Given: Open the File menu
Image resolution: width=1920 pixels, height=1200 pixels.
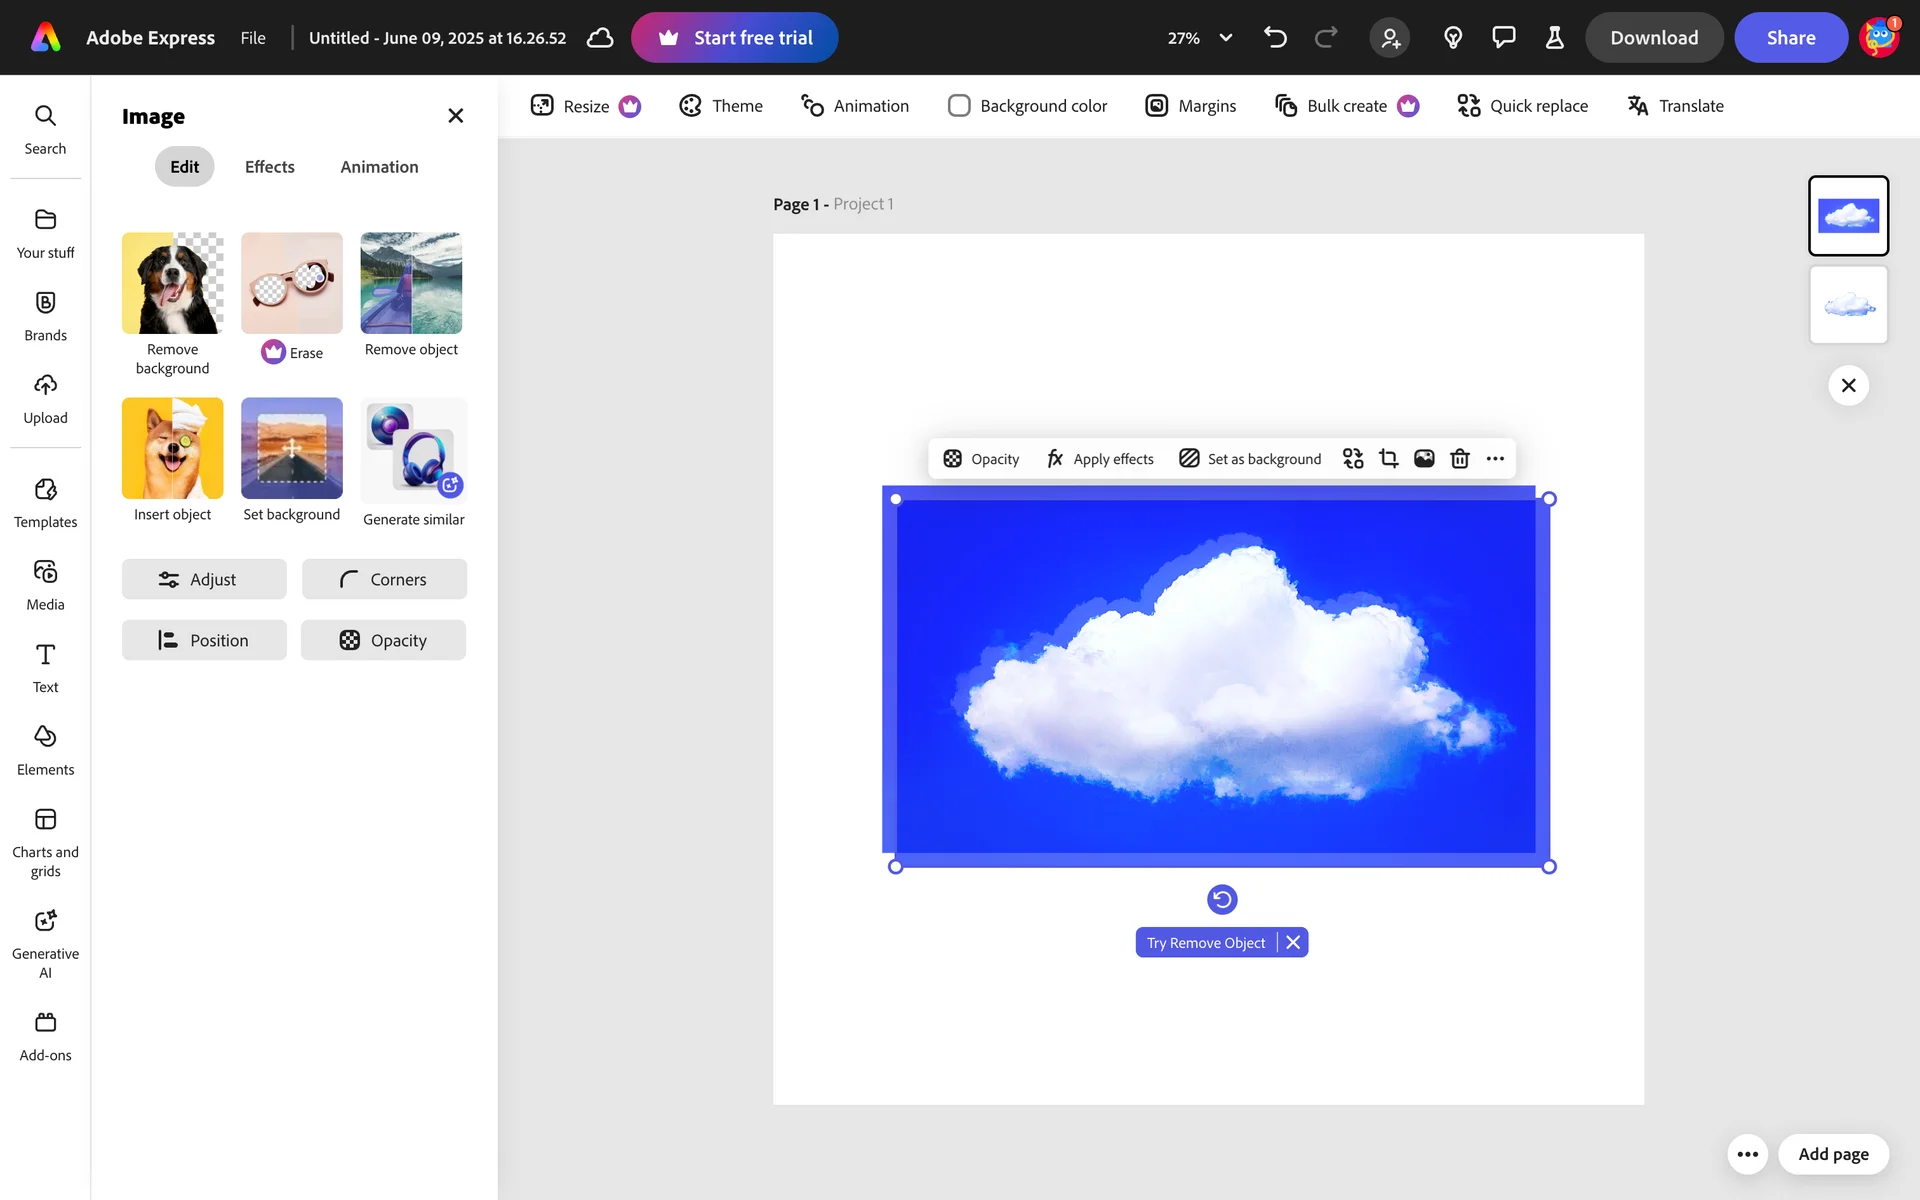Looking at the screenshot, I should point(253,38).
